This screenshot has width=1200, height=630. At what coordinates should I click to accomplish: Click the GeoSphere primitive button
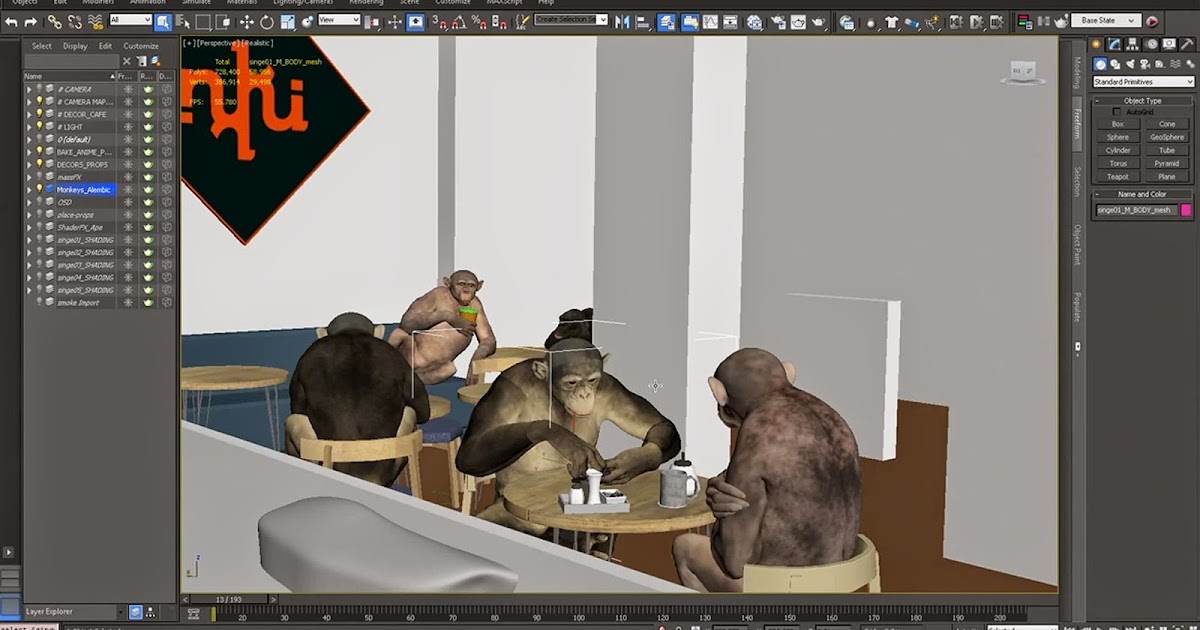pos(1167,137)
